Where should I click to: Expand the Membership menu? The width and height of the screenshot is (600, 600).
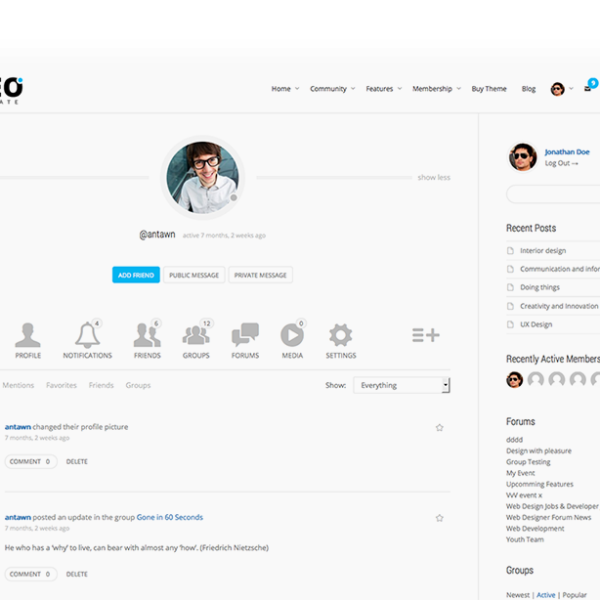436,89
